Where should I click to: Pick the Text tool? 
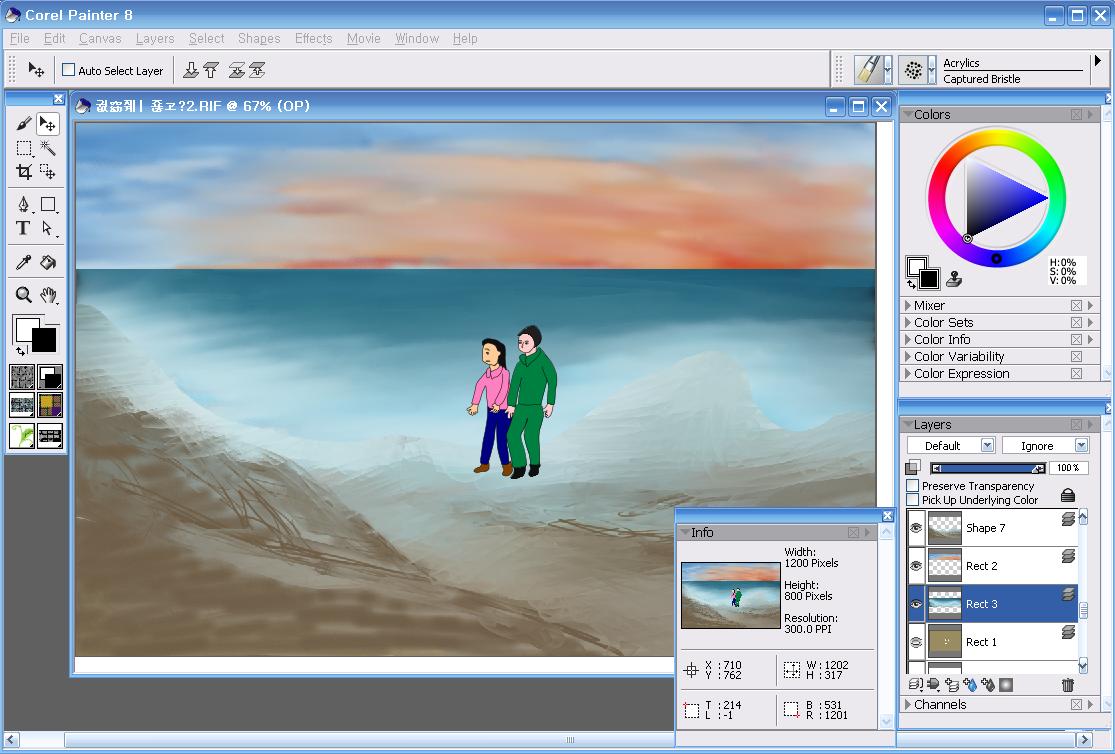(x=24, y=228)
